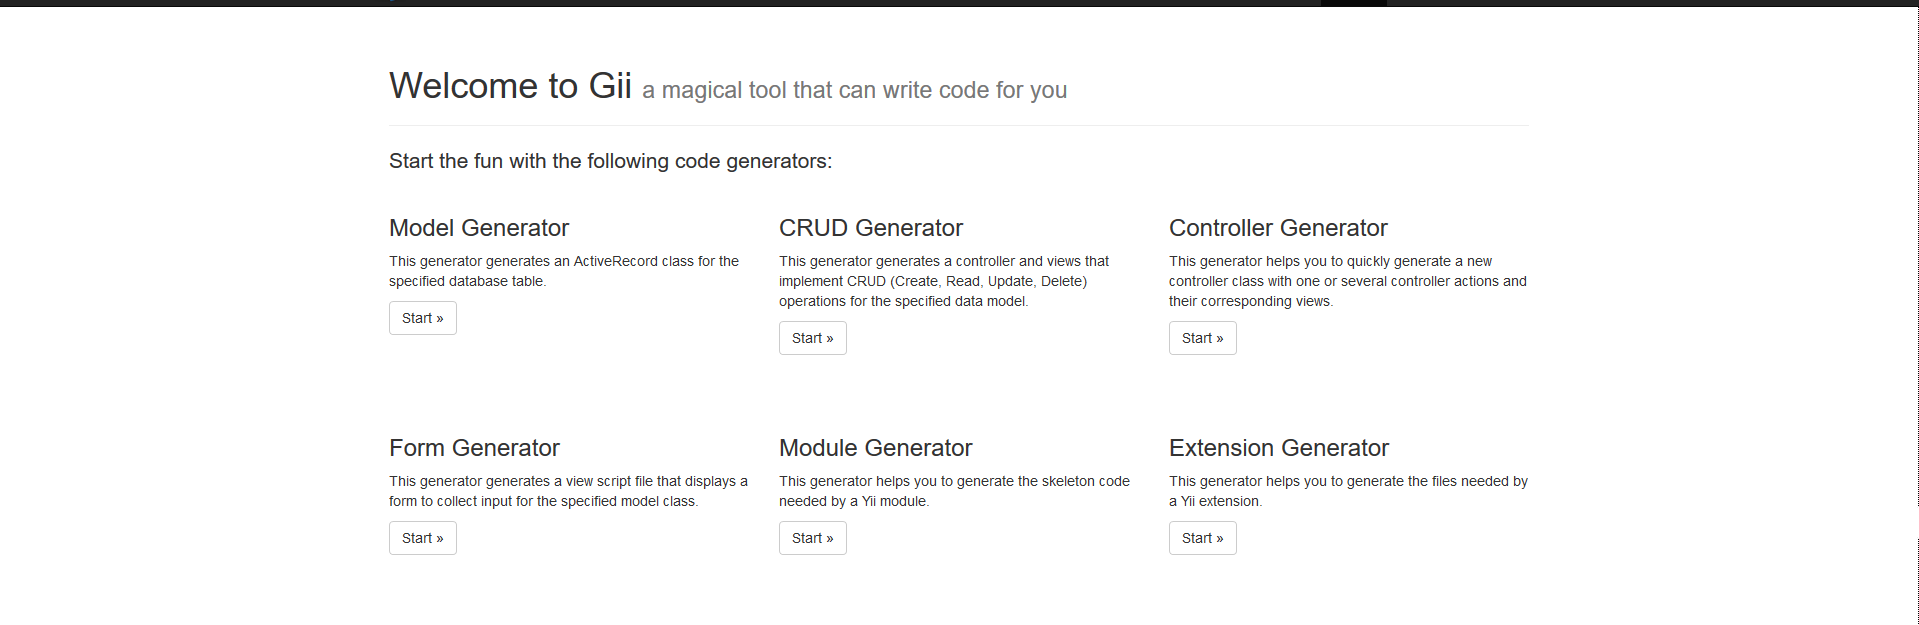
Task: Click the 'Module Generator' heading
Action: tap(876, 448)
